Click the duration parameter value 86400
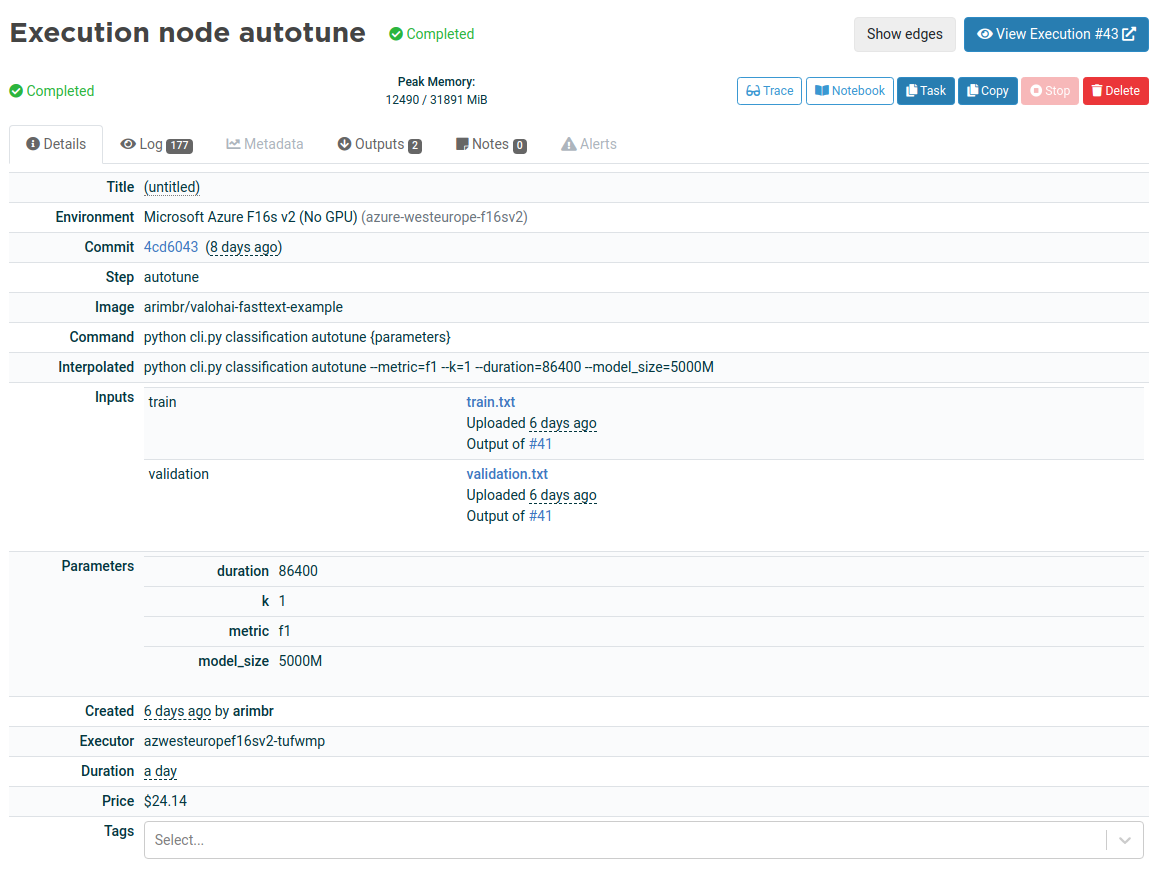 tap(298, 570)
